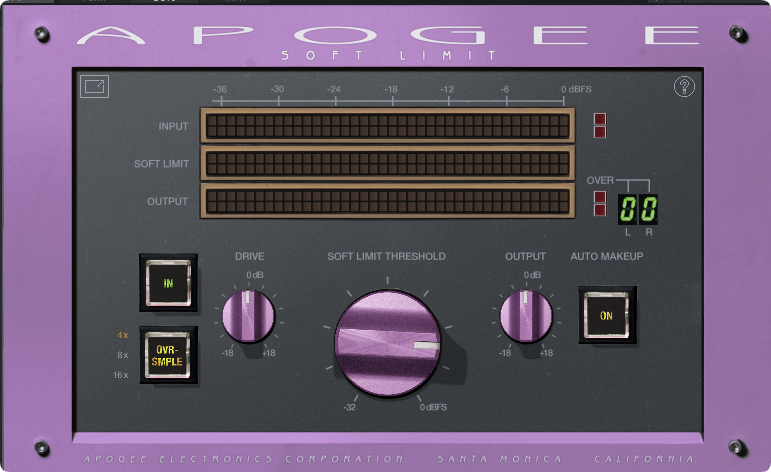
Task: Toggle the IN bypass button
Action: click(168, 283)
